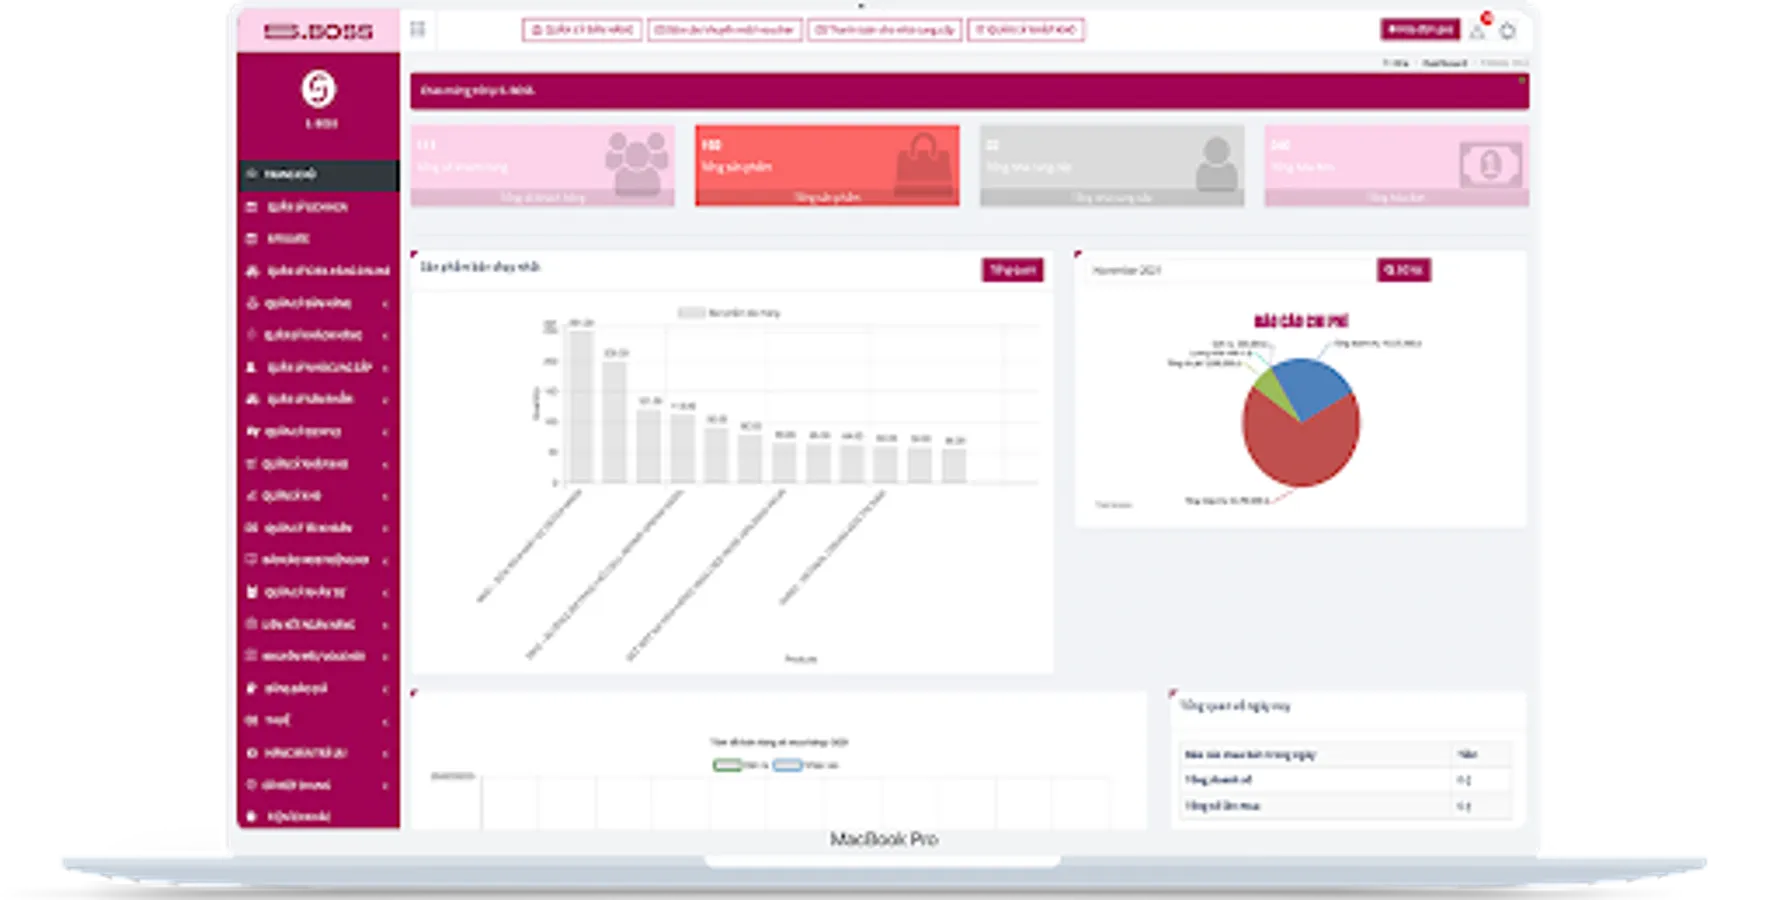Click the tallest bar in best-selling chart
The image size is (1779, 900).
581,406
